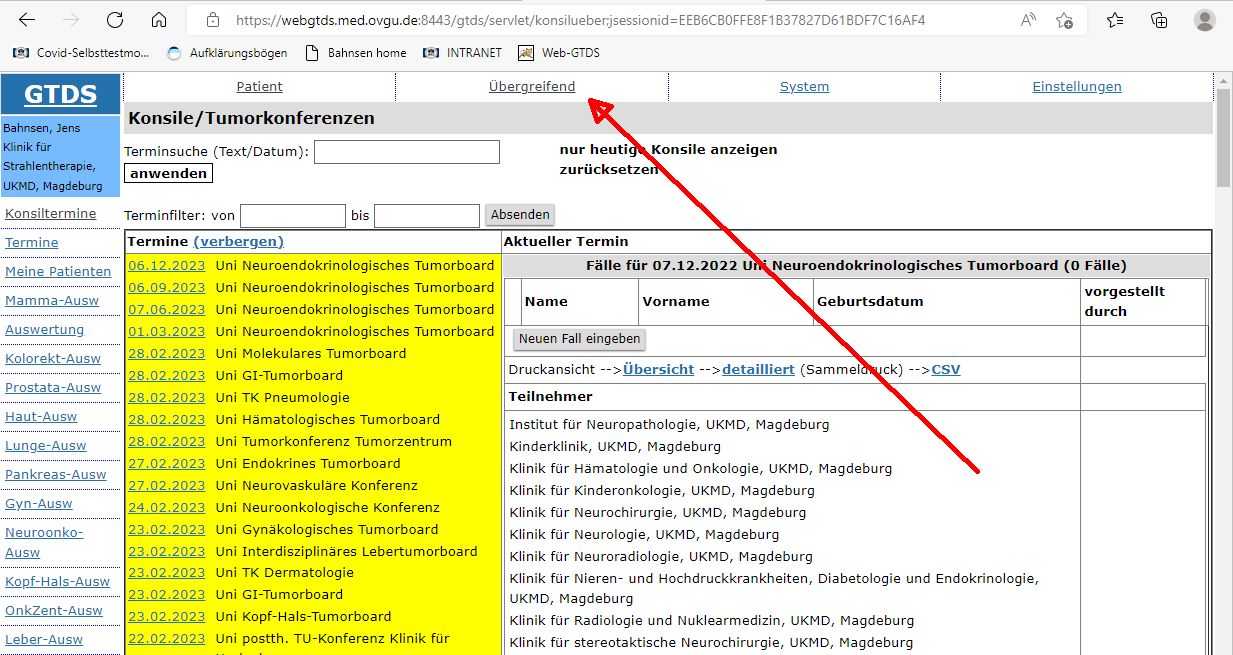Screen dimensions: 1233x655
Task: Show only today's Konsile
Action: [668, 148]
